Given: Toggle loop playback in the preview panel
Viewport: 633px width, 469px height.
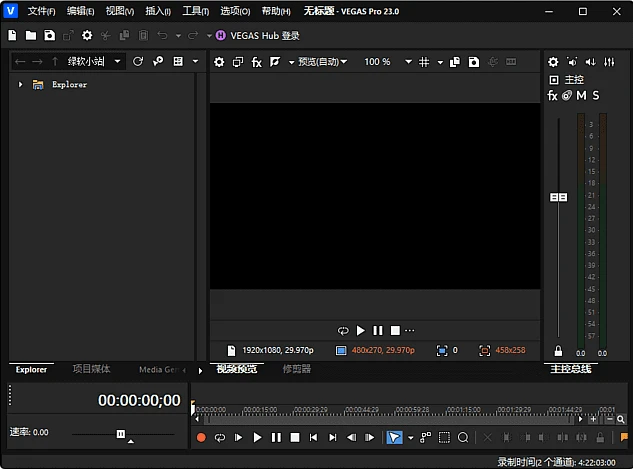Looking at the screenshot, I should pos(343,331).
